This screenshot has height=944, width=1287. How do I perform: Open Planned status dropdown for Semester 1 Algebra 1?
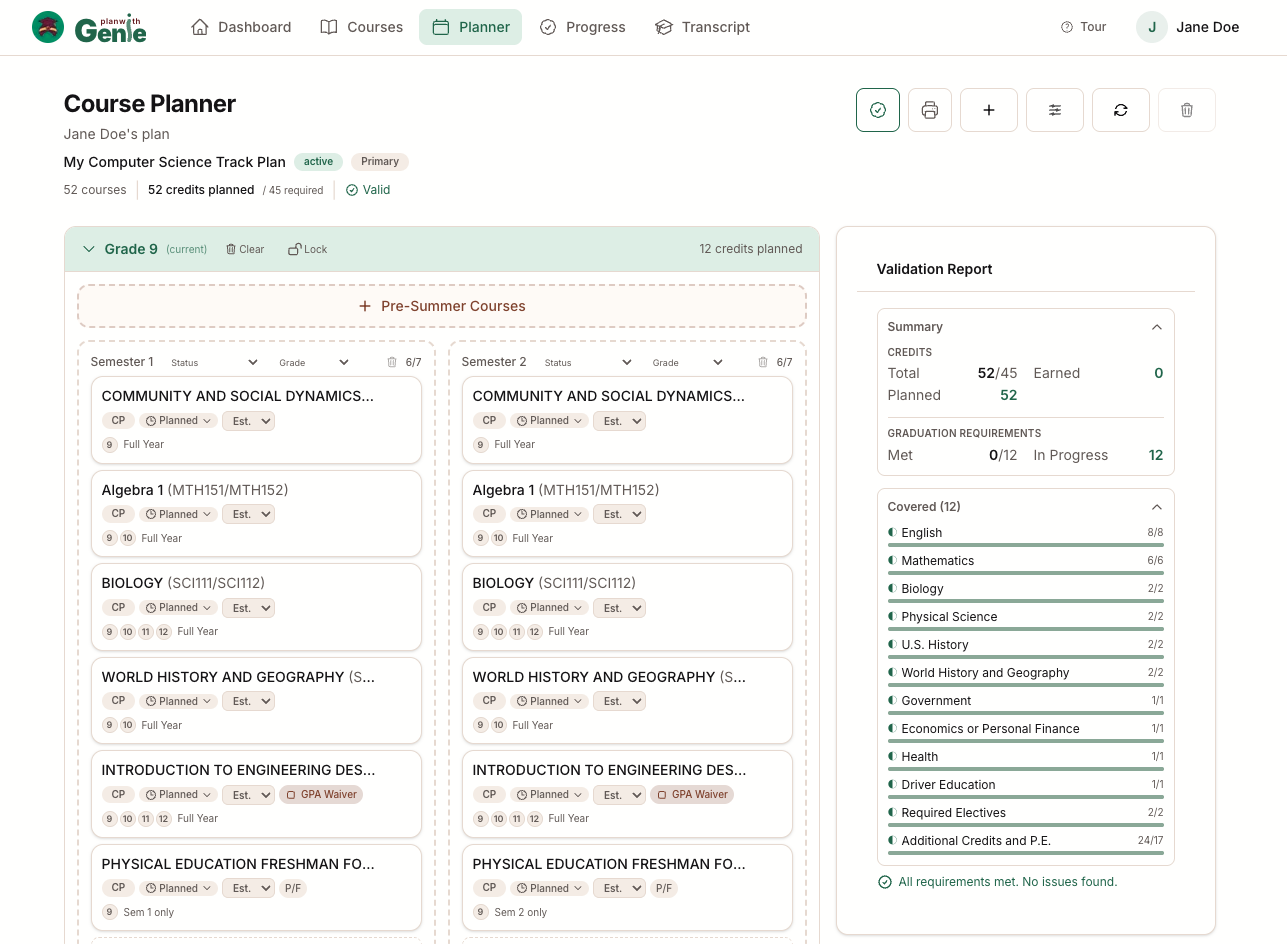(178, 514)
